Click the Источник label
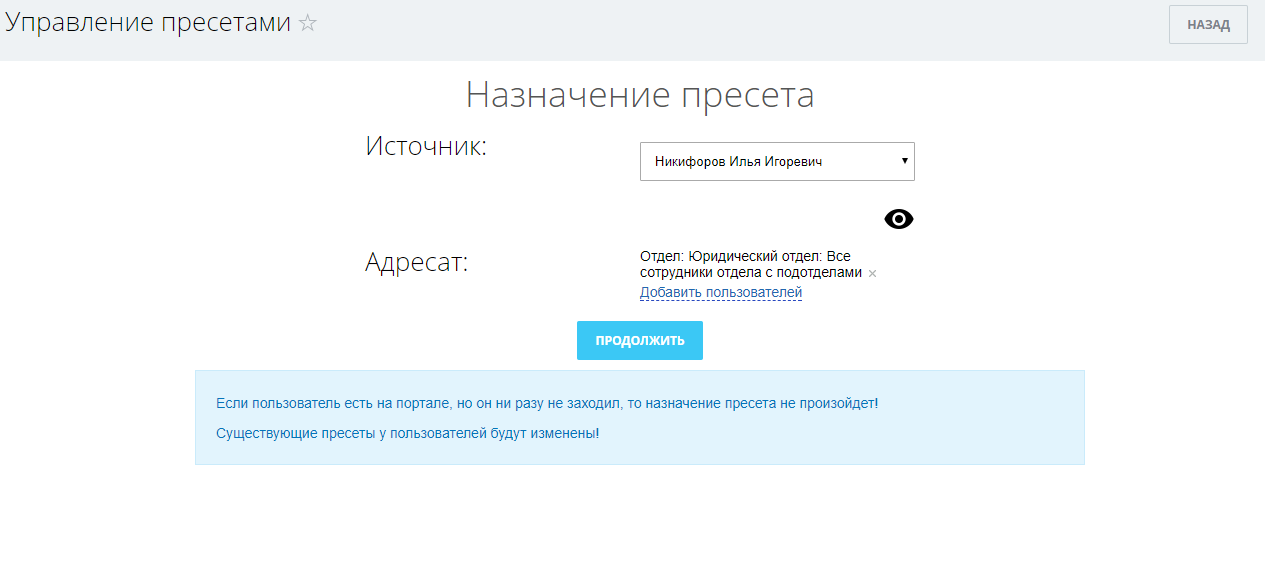Image resolution: width=1265 pixels, height=563 pixels. 425,147
